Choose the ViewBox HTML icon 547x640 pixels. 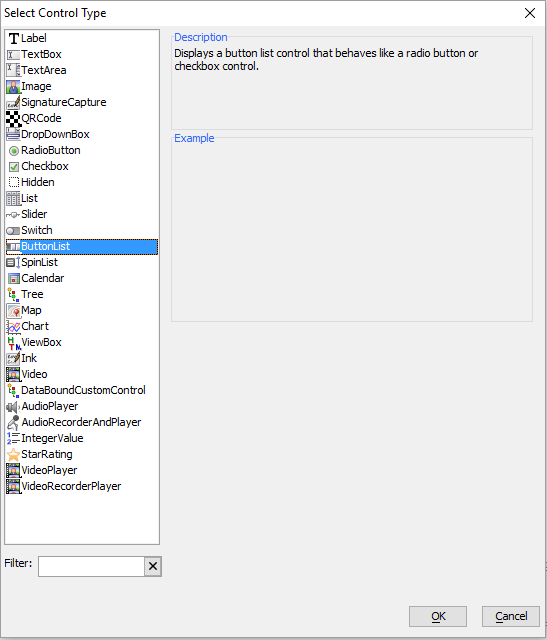tap(13, 342)
